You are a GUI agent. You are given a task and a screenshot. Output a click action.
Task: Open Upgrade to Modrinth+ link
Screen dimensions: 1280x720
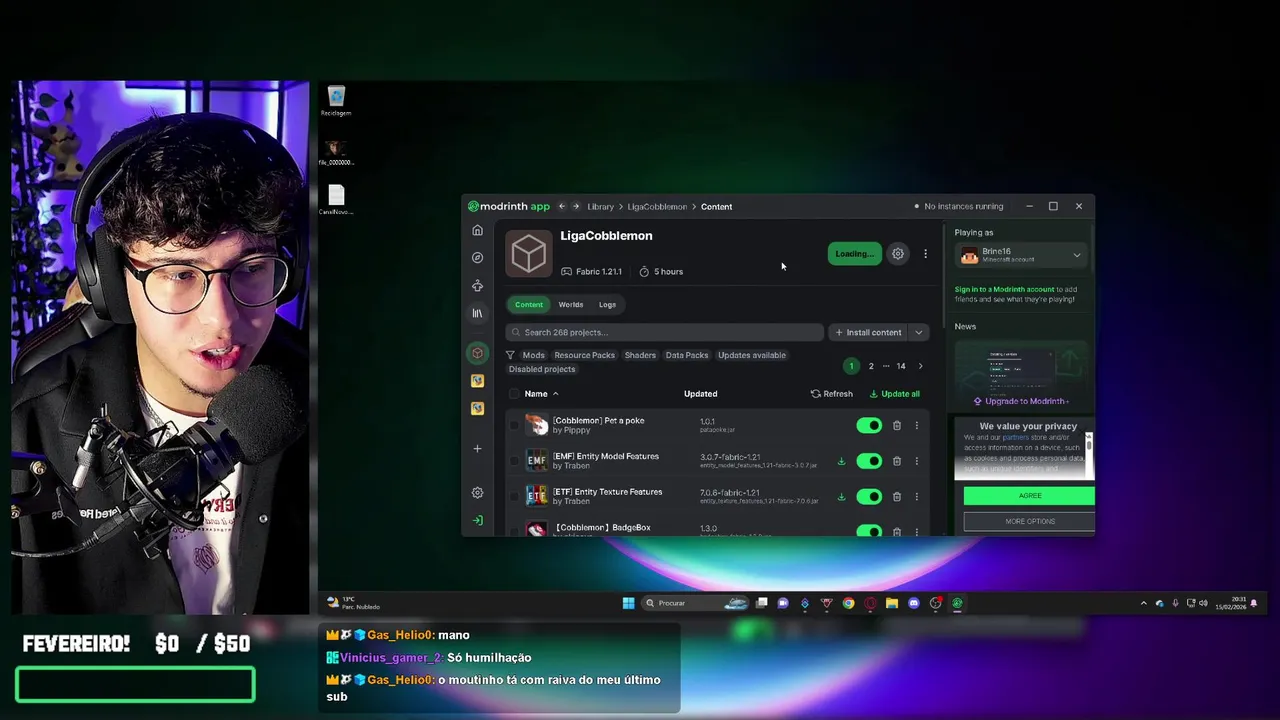[x=1022, y=401]
